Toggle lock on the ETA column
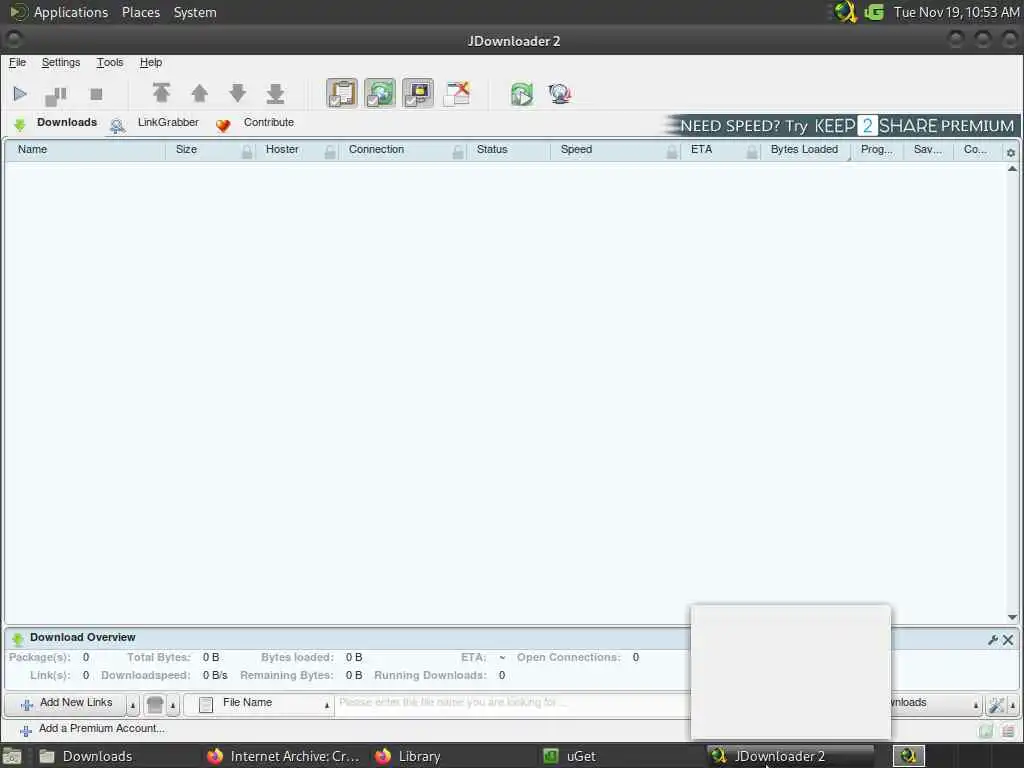Viewport: 1024px width, 768px height. click(x=752, y=152)
